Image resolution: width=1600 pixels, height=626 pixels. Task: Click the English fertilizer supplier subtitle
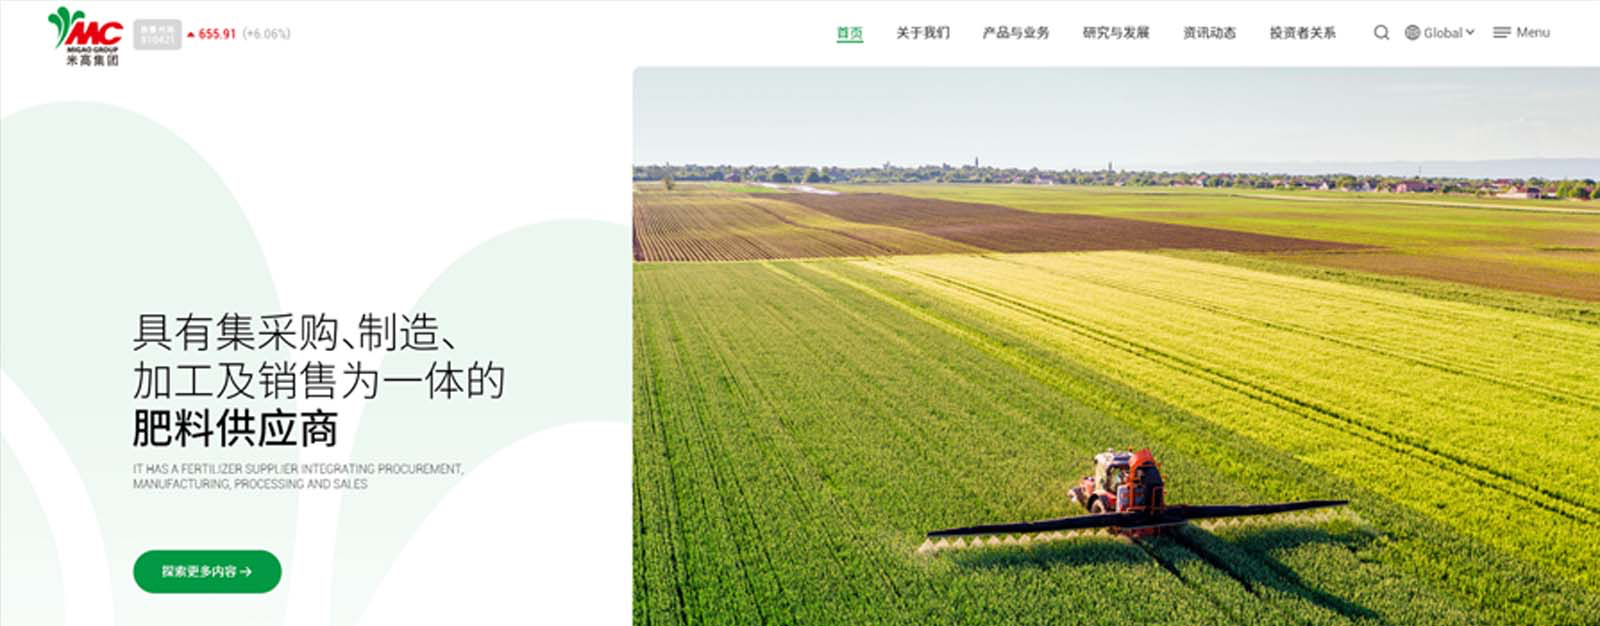298,476
